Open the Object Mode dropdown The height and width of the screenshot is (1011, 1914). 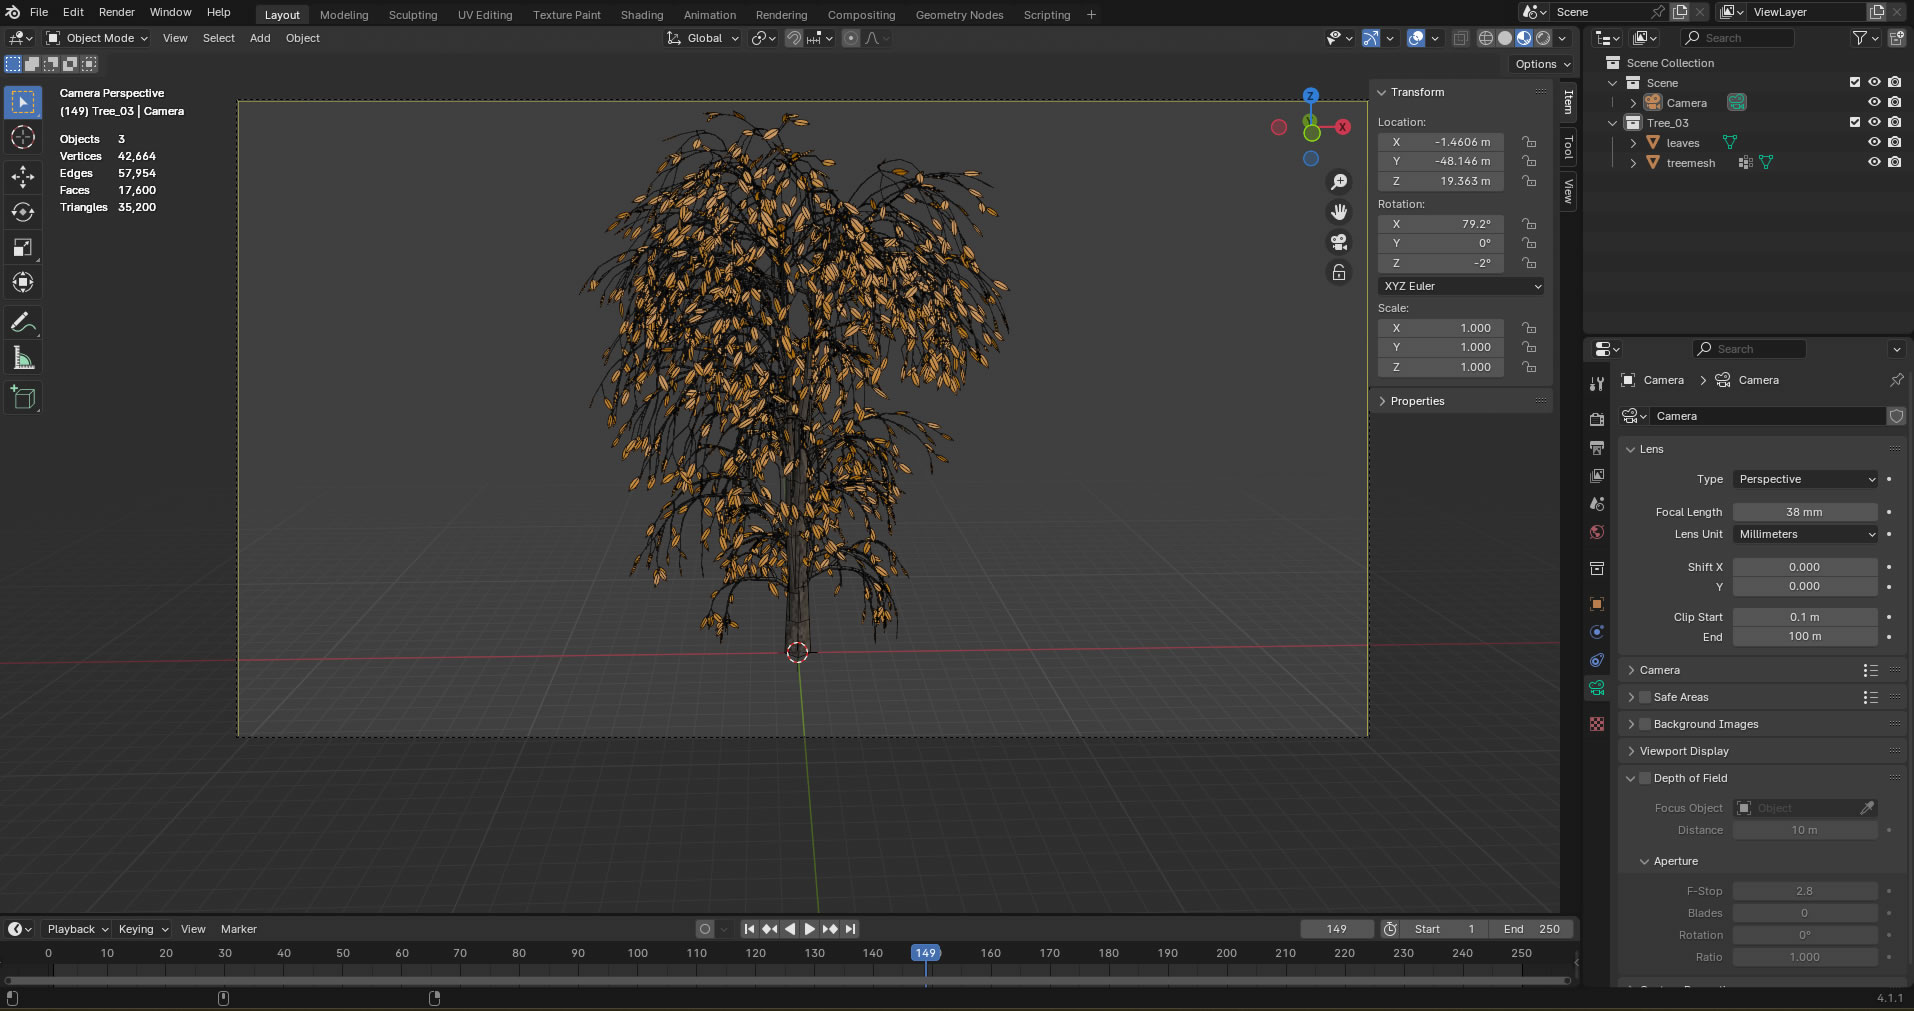(97, 38)
